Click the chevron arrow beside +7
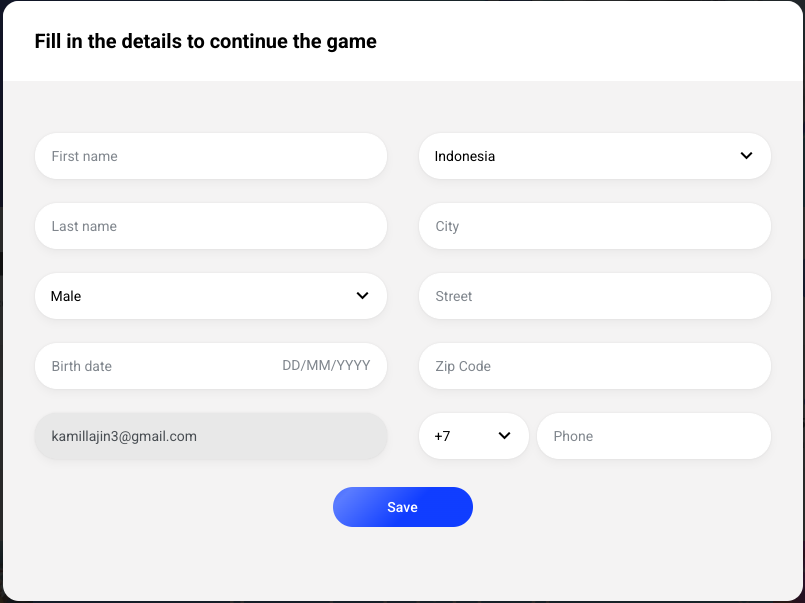The width and height of the screenshot is (805, 603). pos(504,436)
